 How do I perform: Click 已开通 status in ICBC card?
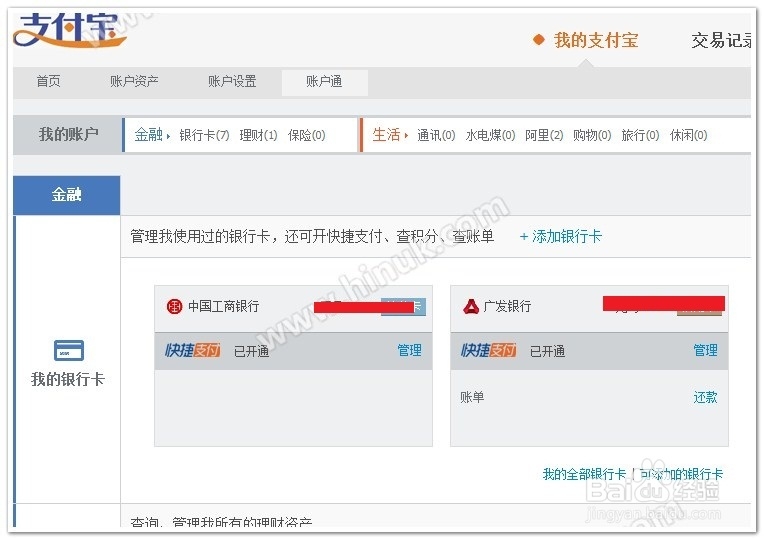[x=251, y=351]
